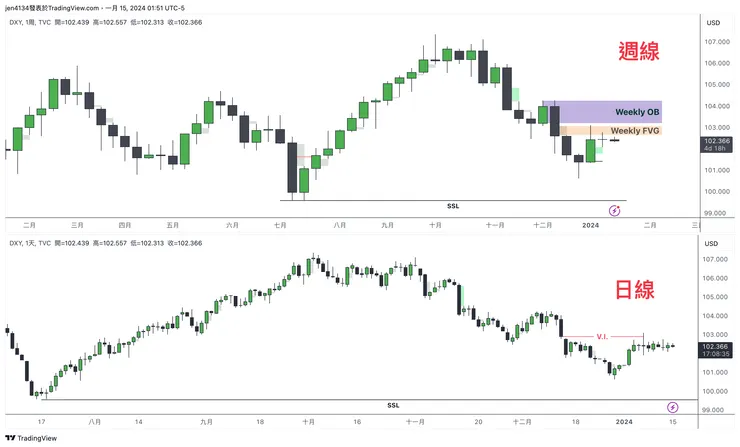The image size is (740, 447).
Task: Click 14 on the daily time axis
Action: [x=138, y=422]
